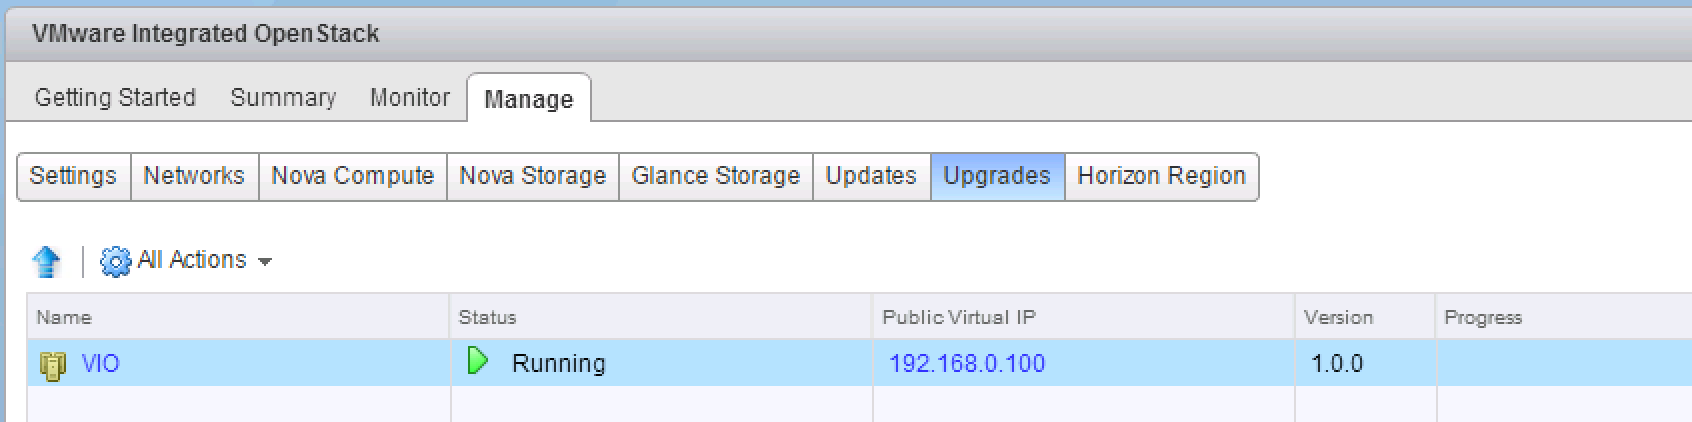
Task: Click the green Running status icon
Action: [478, 361]
